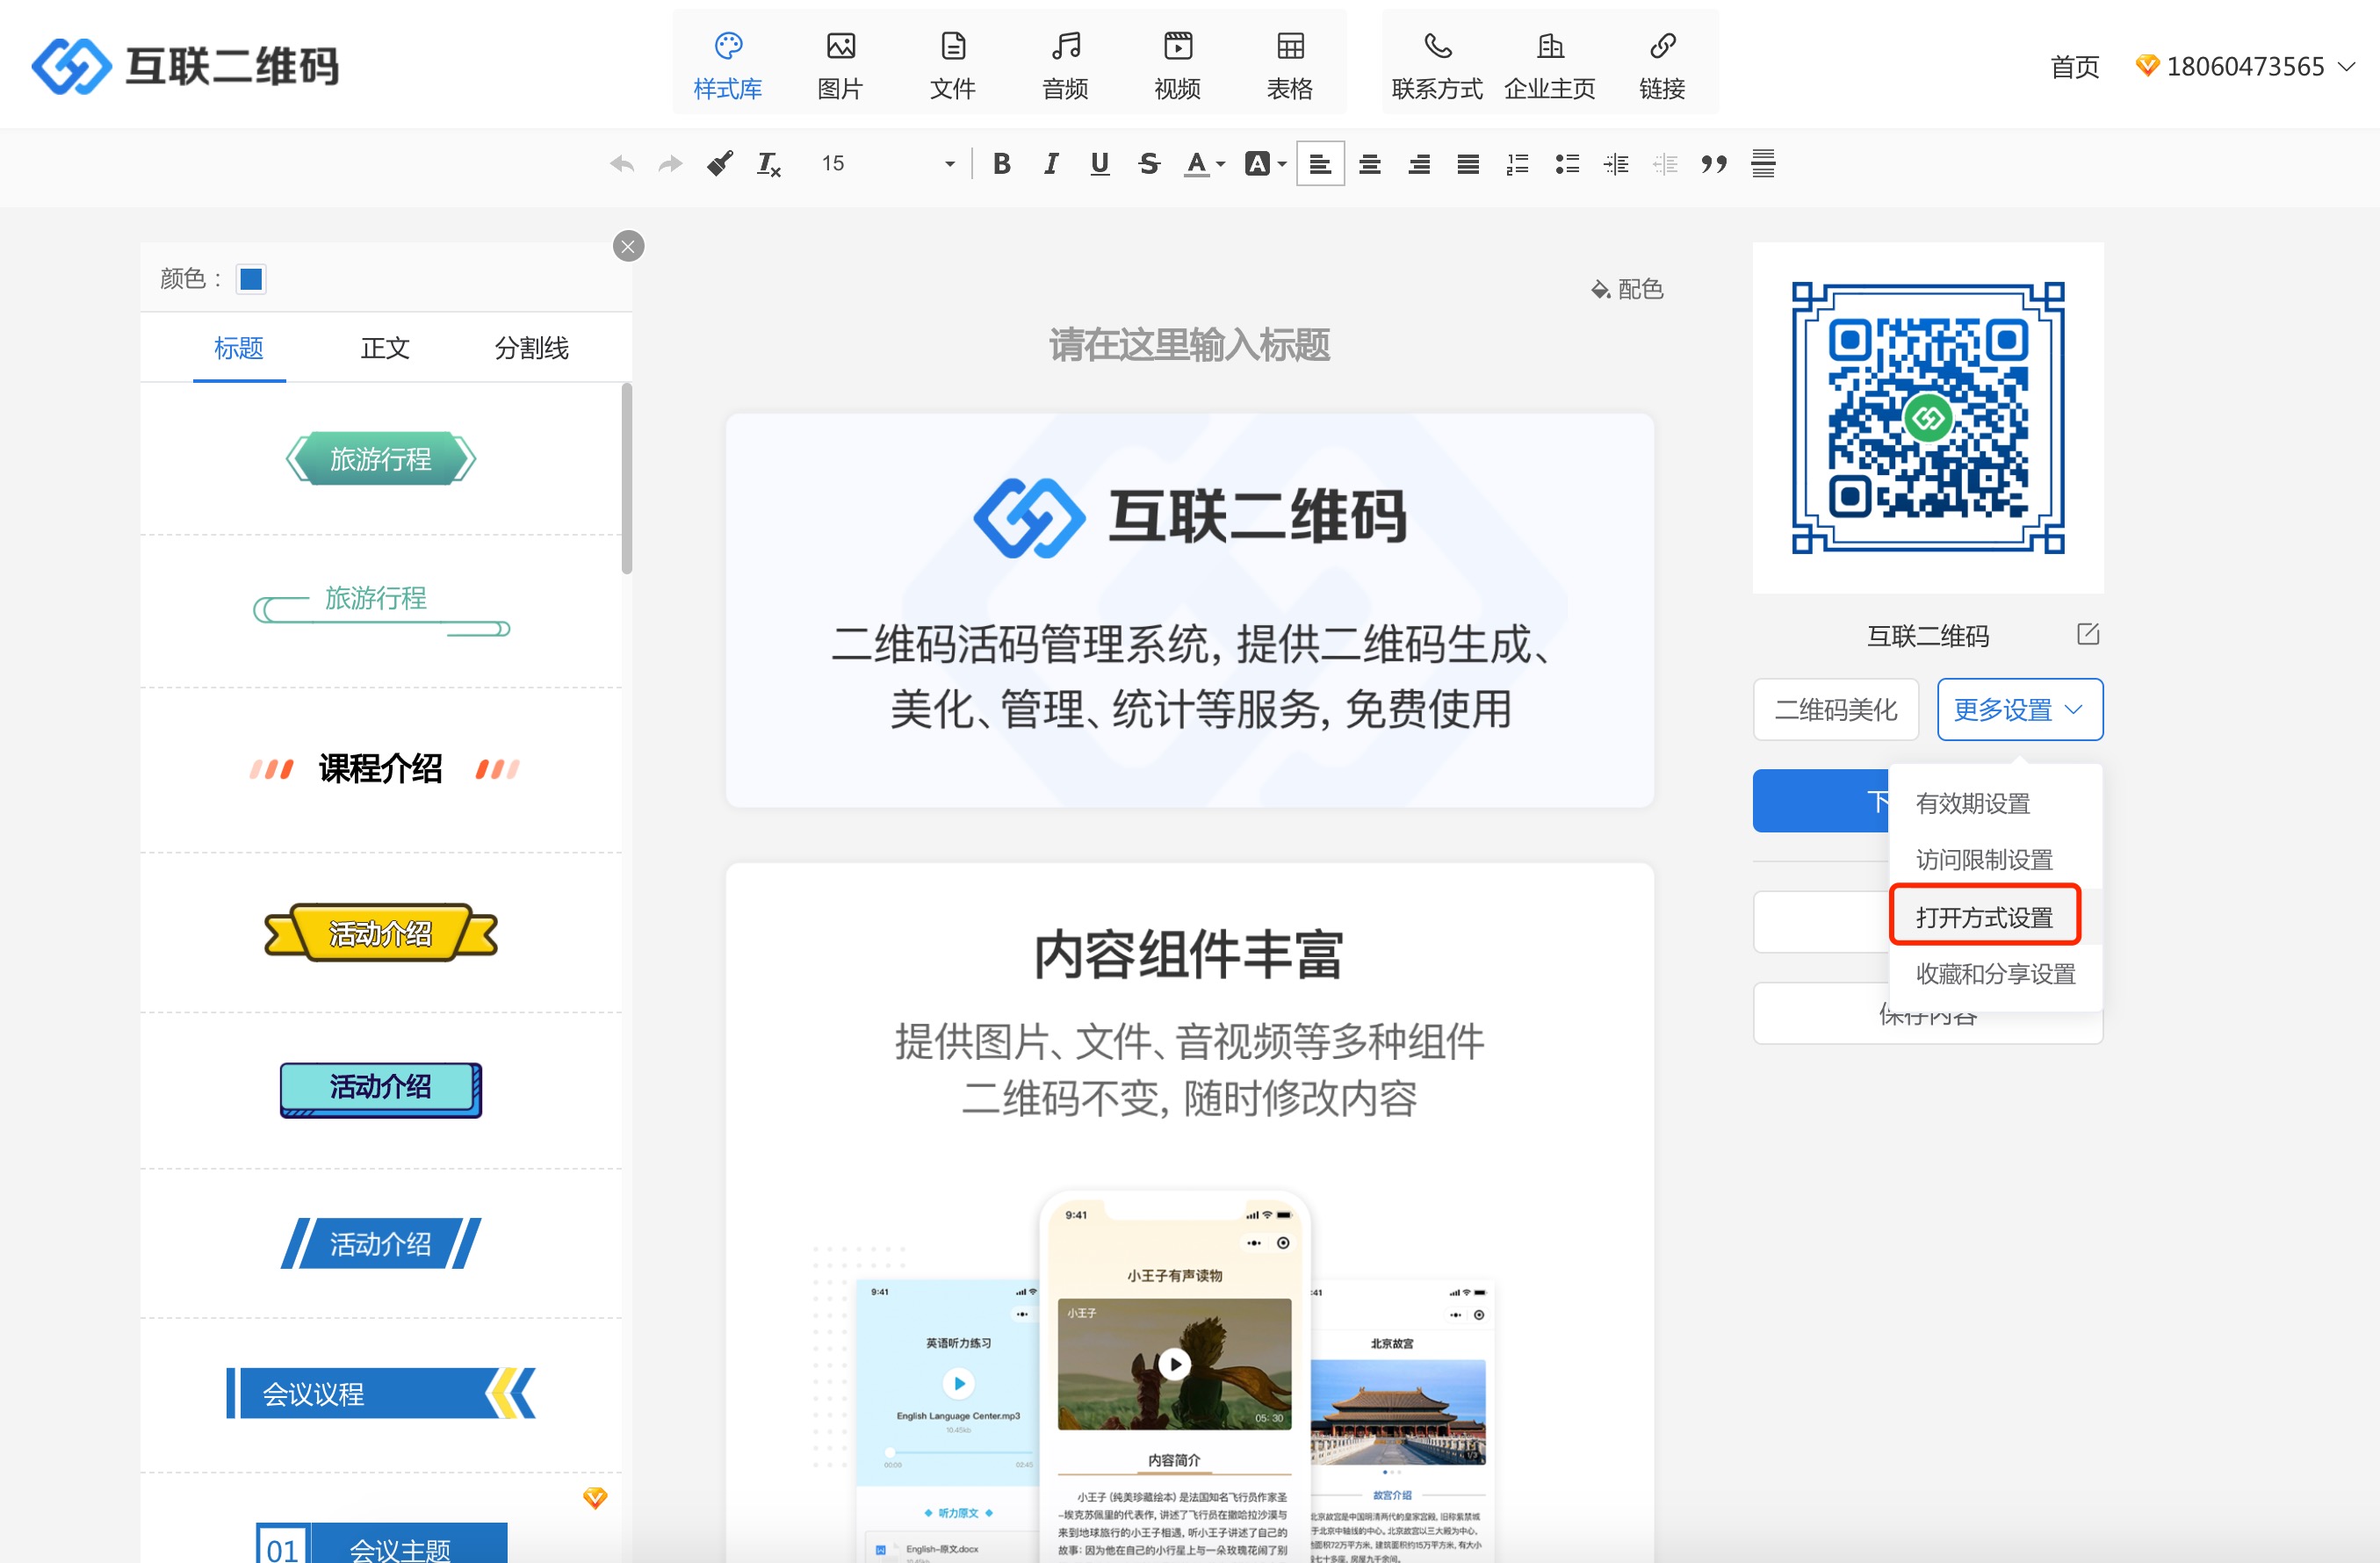Choose the outlined 旅游行程 title style

tap(381, 609)
